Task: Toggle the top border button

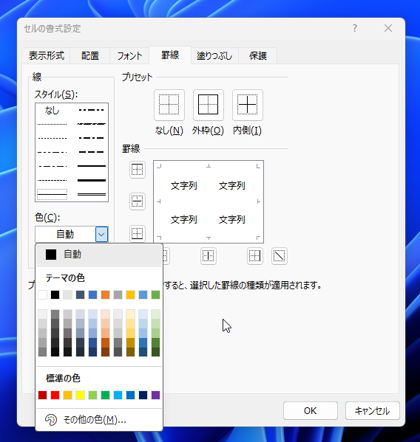Action: 137,170
